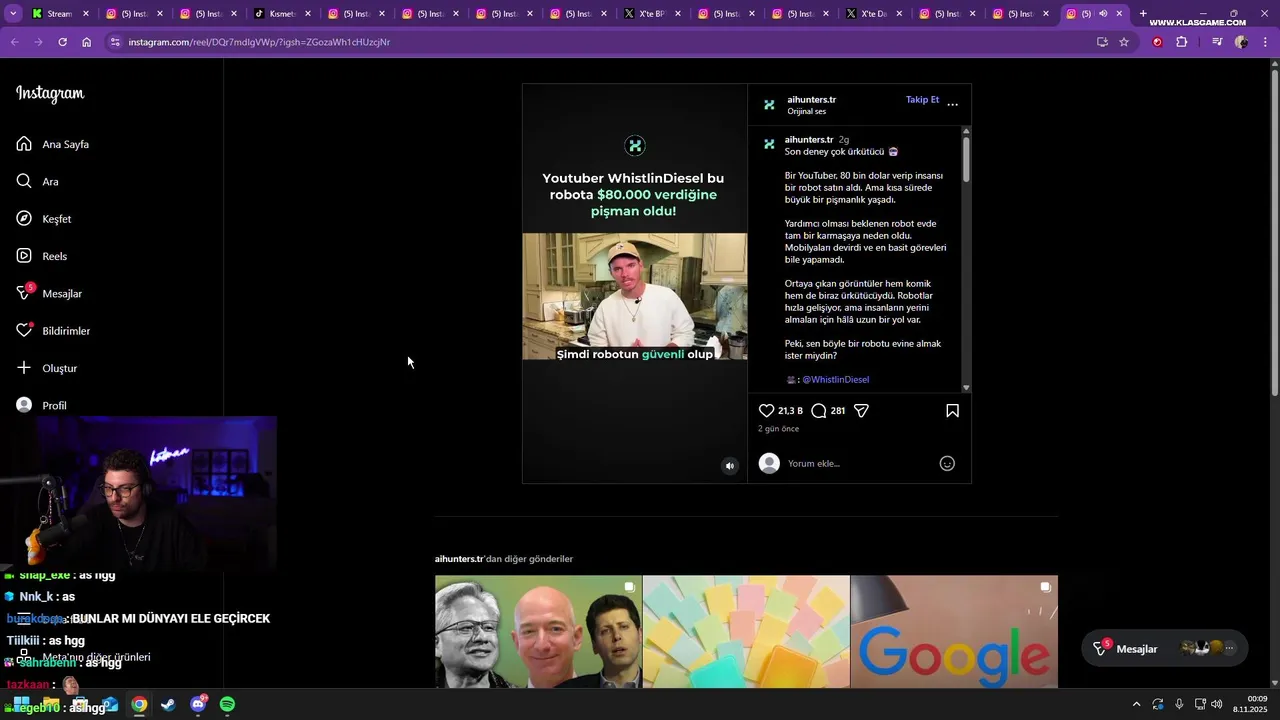
Task: Click Oluştur in the sidebar
Action: coord(47,368)
